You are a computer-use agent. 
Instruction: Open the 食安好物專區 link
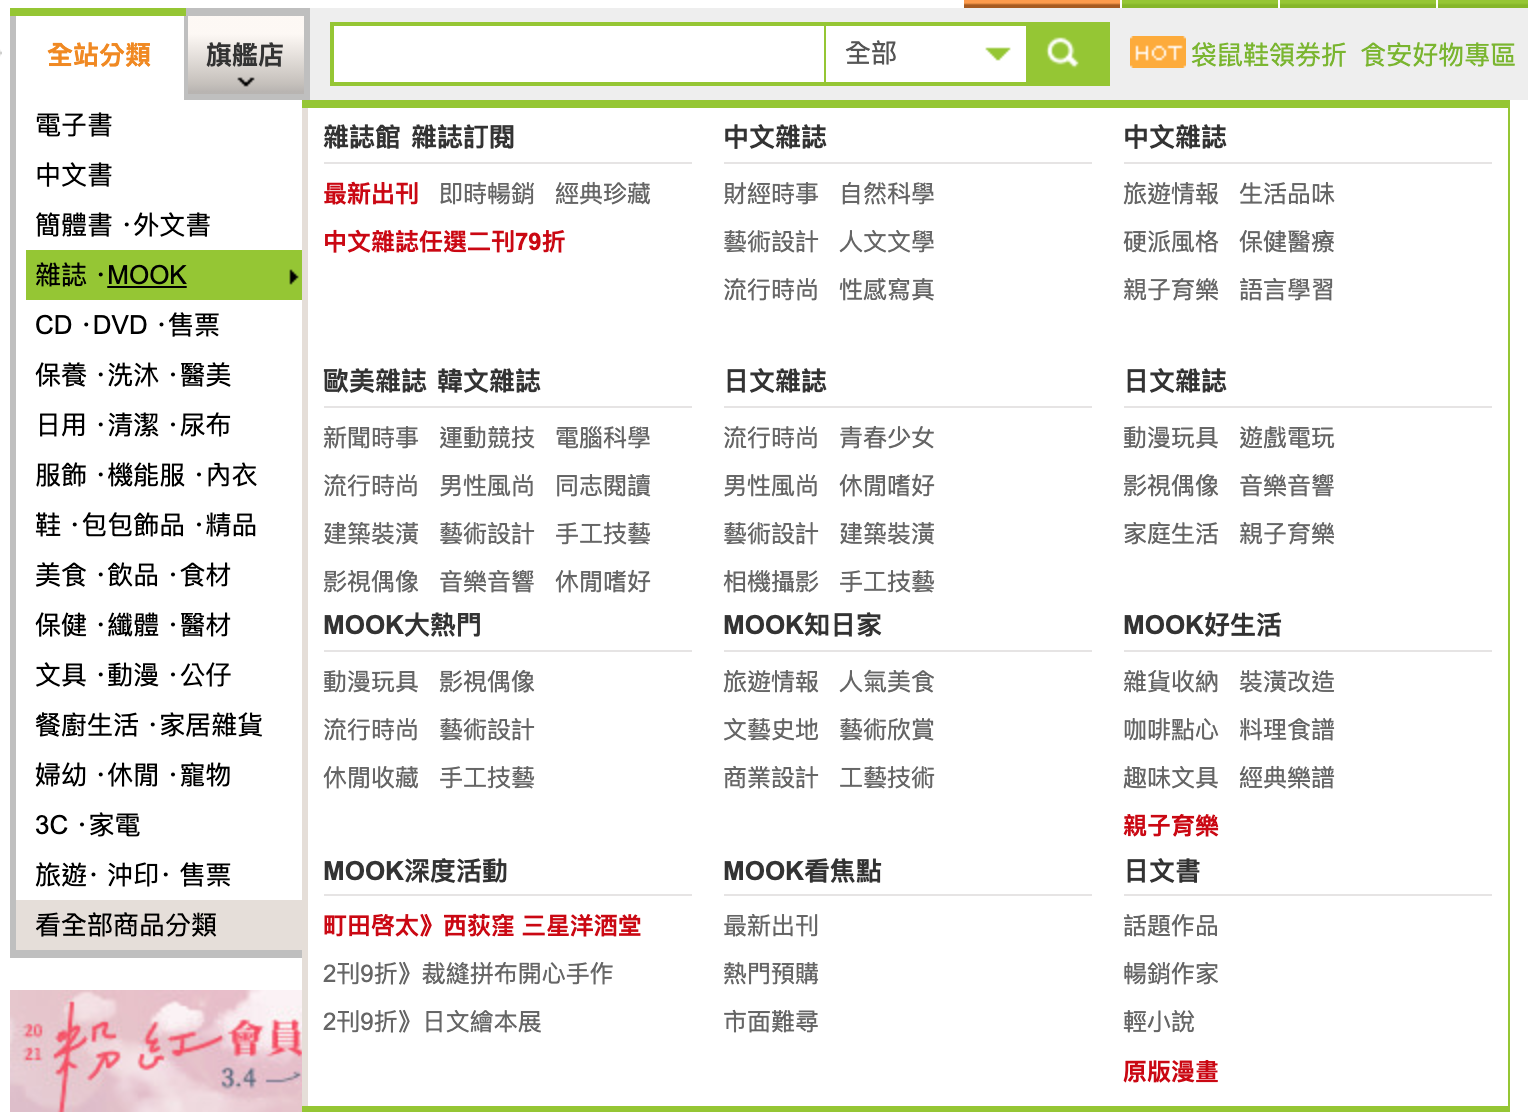(1438, 55)
